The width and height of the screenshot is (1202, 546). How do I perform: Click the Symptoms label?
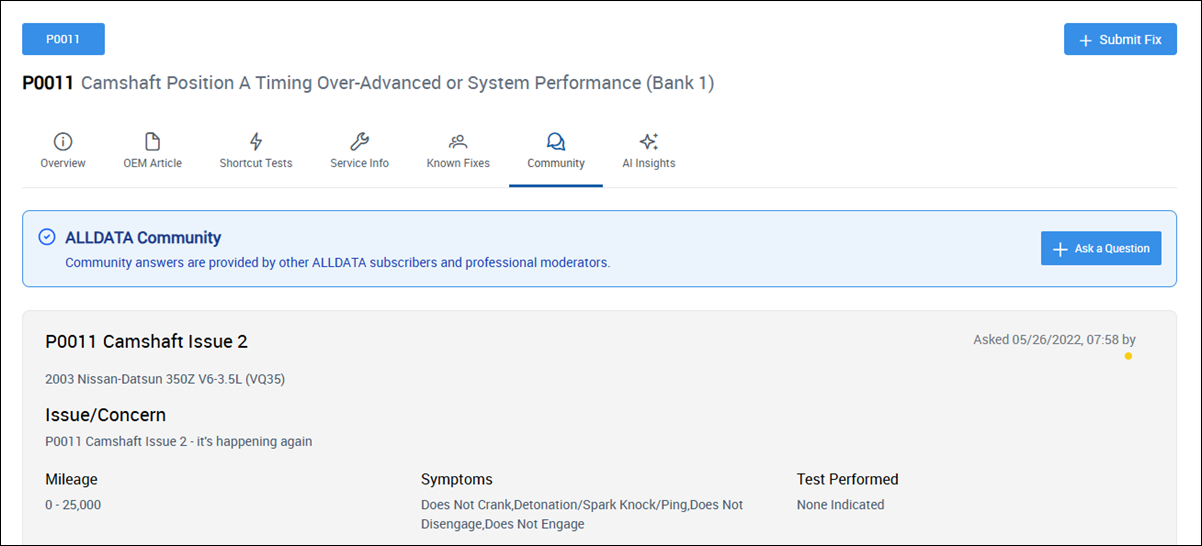pos(457,479)
